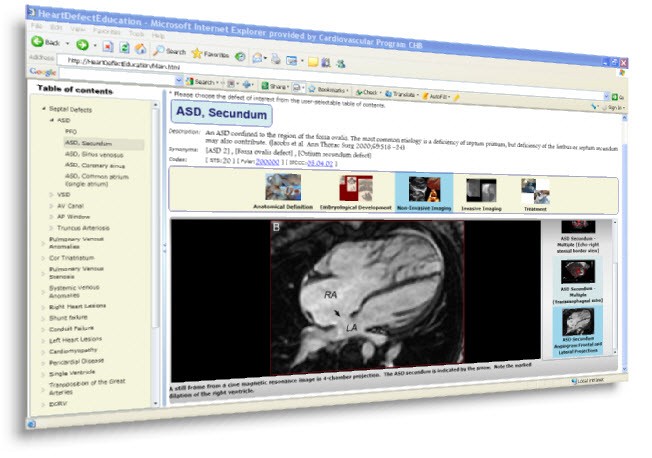Viewport: 652px width, 458px height.
Task: Select PFO in table of contents
Action: pyautogui.click(x=71, y=131)
